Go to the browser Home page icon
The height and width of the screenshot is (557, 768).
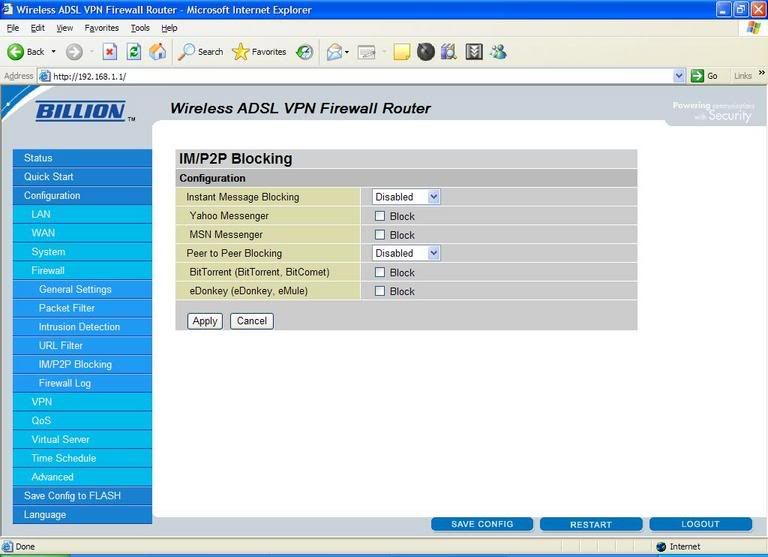157,52
